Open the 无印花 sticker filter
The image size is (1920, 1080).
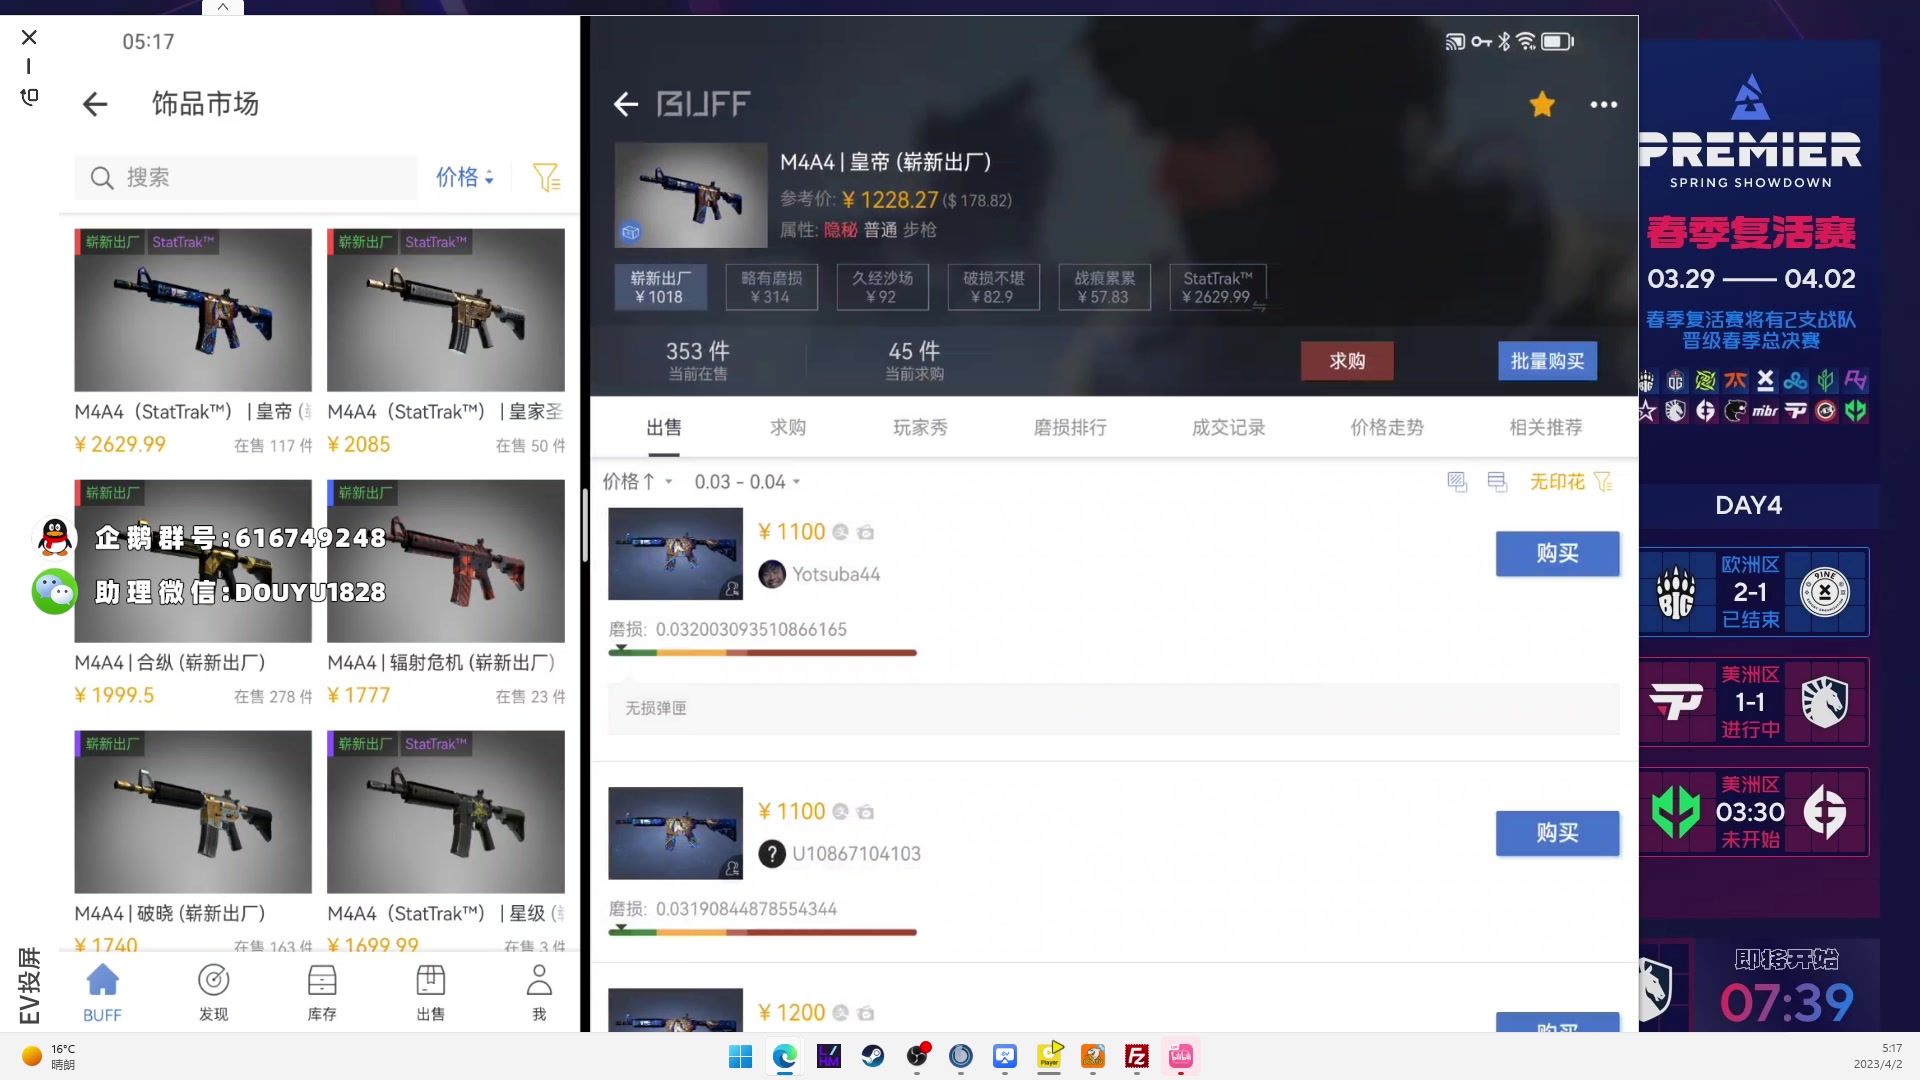click(1571, 482)
